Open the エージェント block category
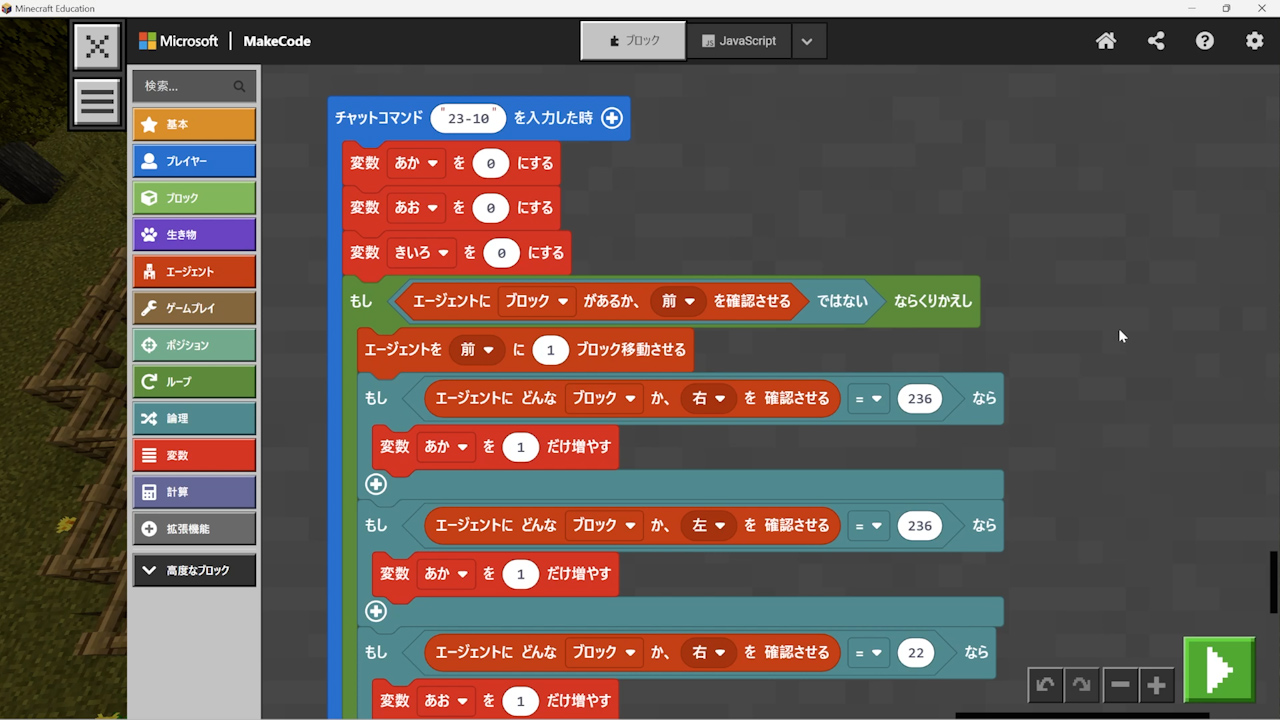Screen dimensions: 1280x720 (x=194, y=272)
